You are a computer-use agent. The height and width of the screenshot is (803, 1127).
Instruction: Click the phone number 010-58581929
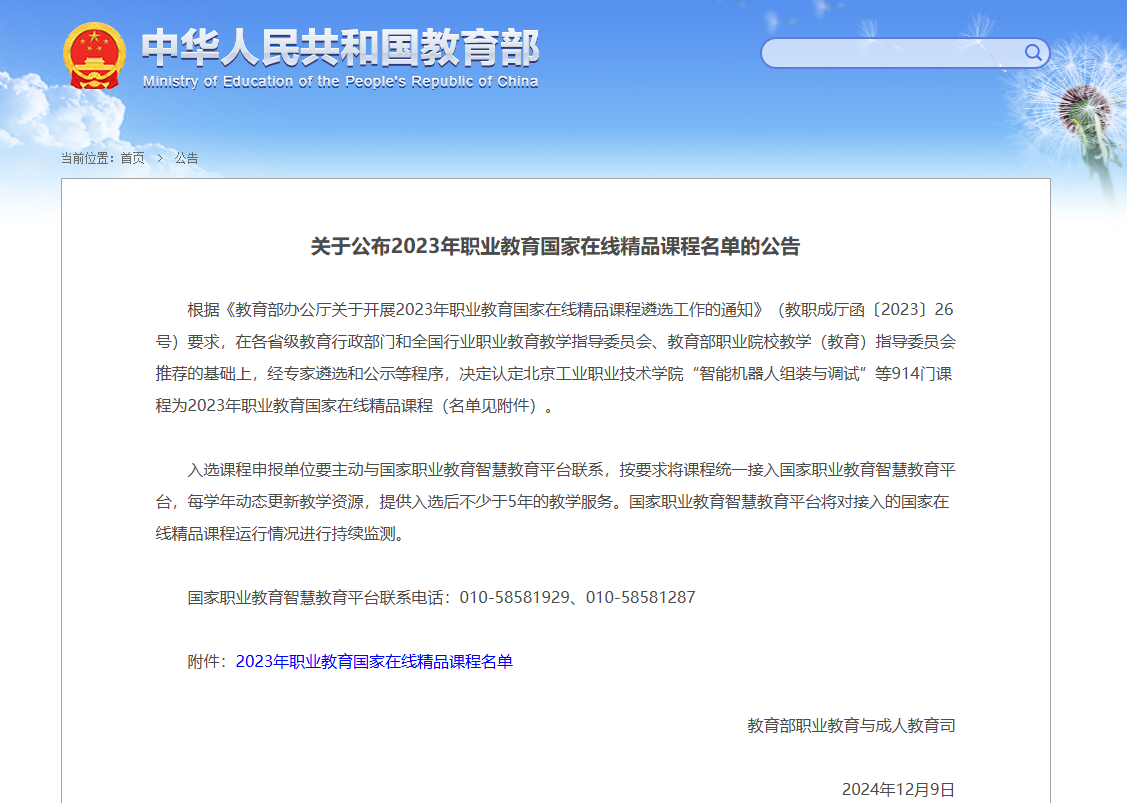[514, 597]
